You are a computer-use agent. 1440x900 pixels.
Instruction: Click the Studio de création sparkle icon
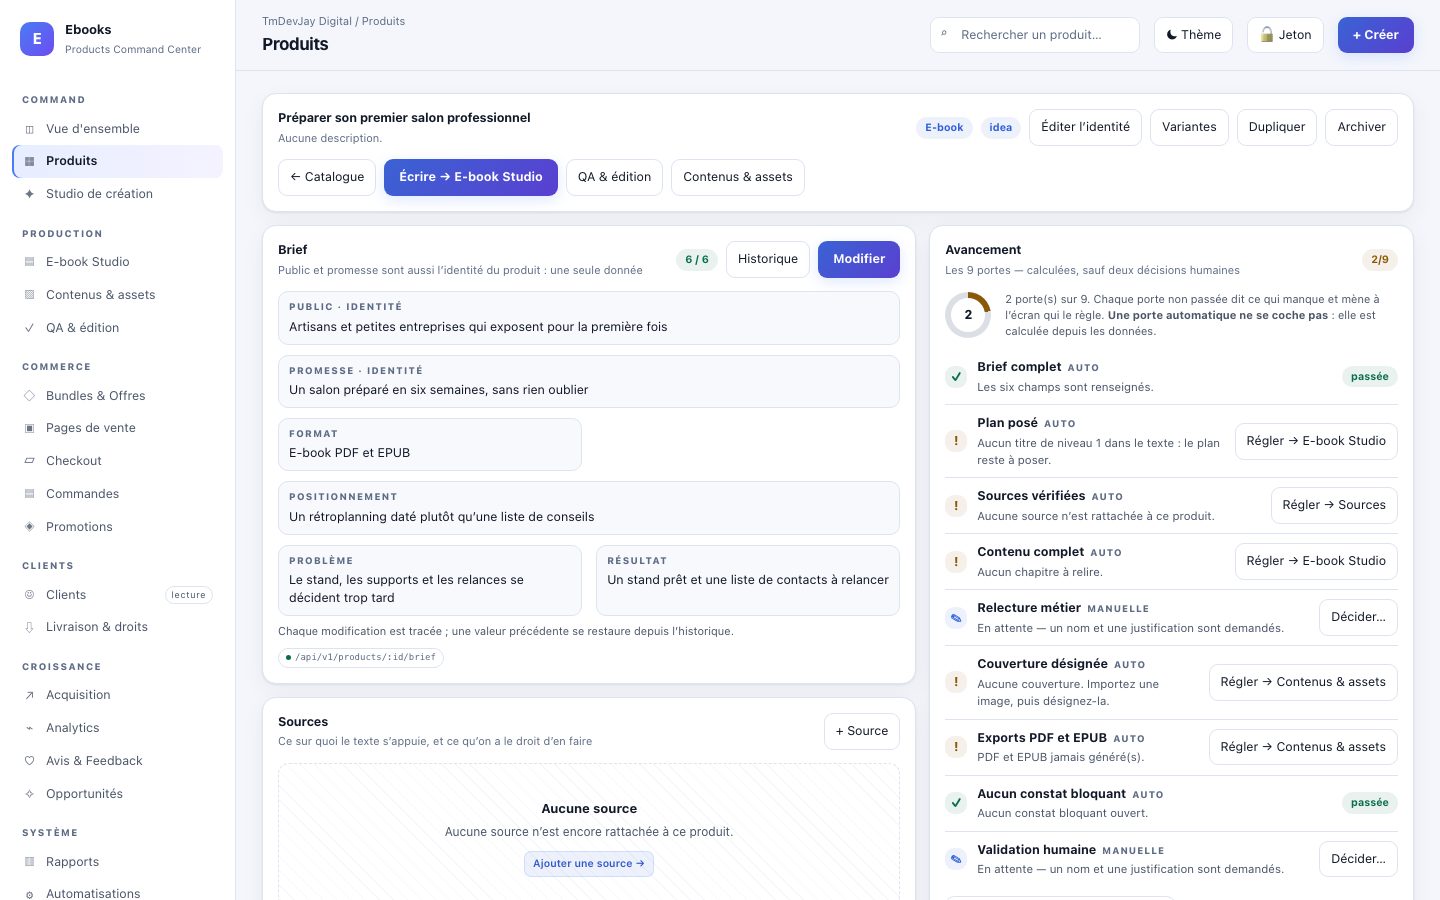pyautogui.click(x=29, y=194)
